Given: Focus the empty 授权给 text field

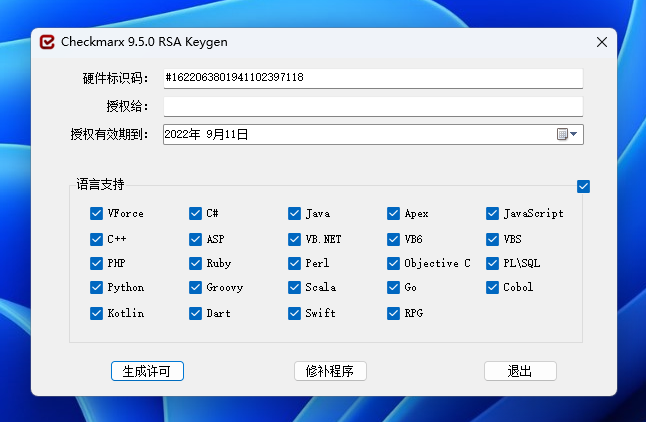Looking at the screenshot, I should tap(373, 106).
